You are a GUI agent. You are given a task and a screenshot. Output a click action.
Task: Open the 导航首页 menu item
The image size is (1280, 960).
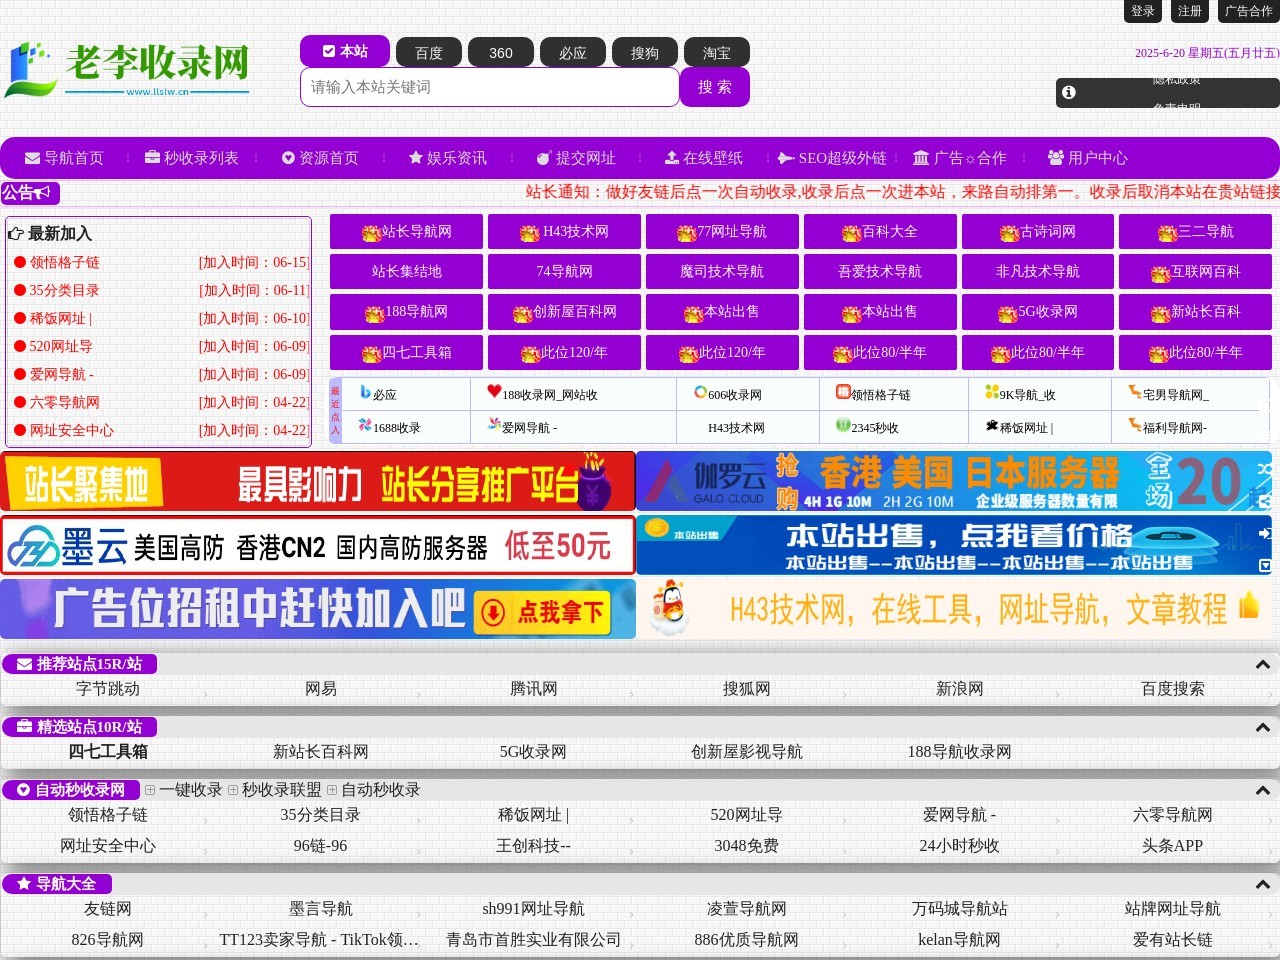[x=64, y=158]
